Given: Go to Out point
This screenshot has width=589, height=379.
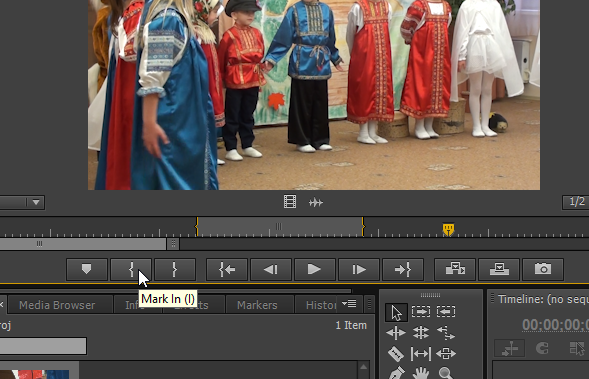Looking at the screenshot, I should click(403, 269).
